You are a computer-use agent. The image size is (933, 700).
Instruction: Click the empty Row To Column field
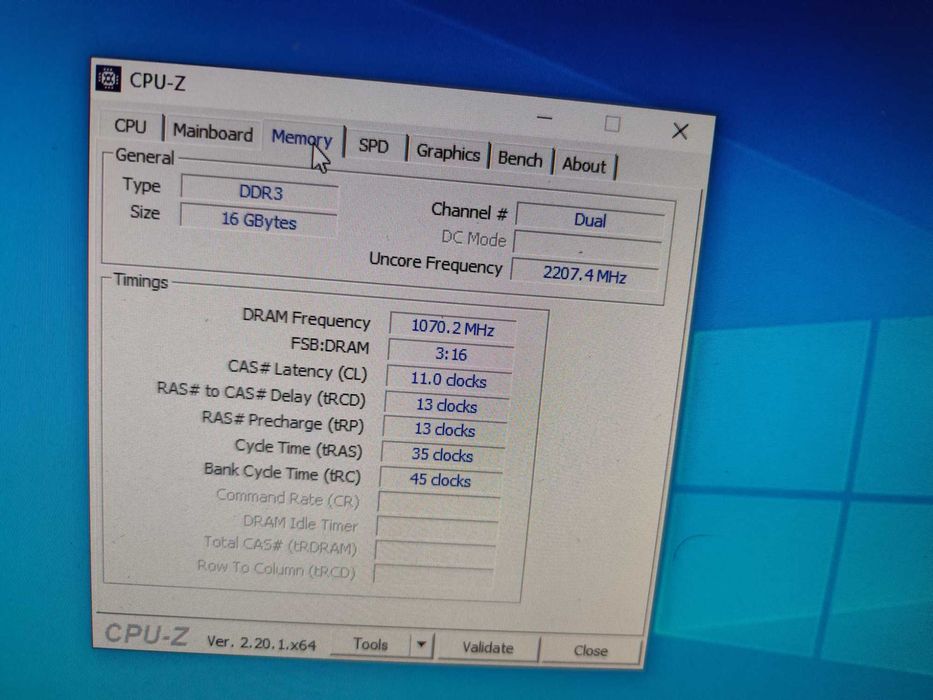coord(433,576)
